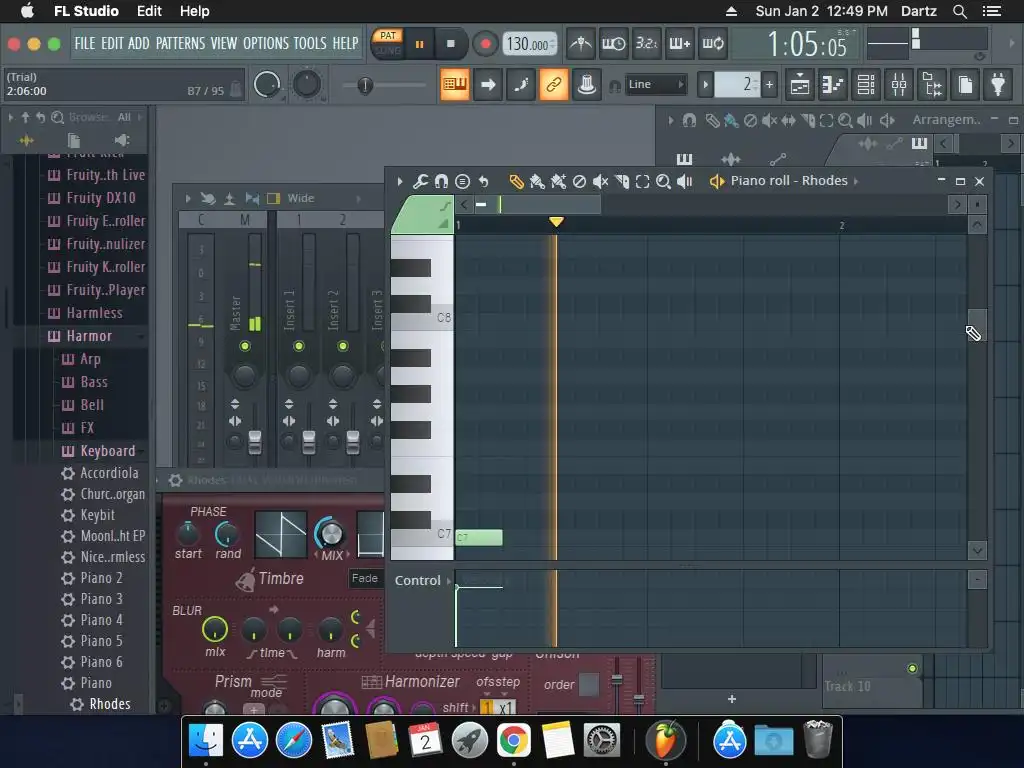The width and height of the screenshot is (1024, 768).
Task: Open audio plugin manager plug icon
Action: coord(998,84)
